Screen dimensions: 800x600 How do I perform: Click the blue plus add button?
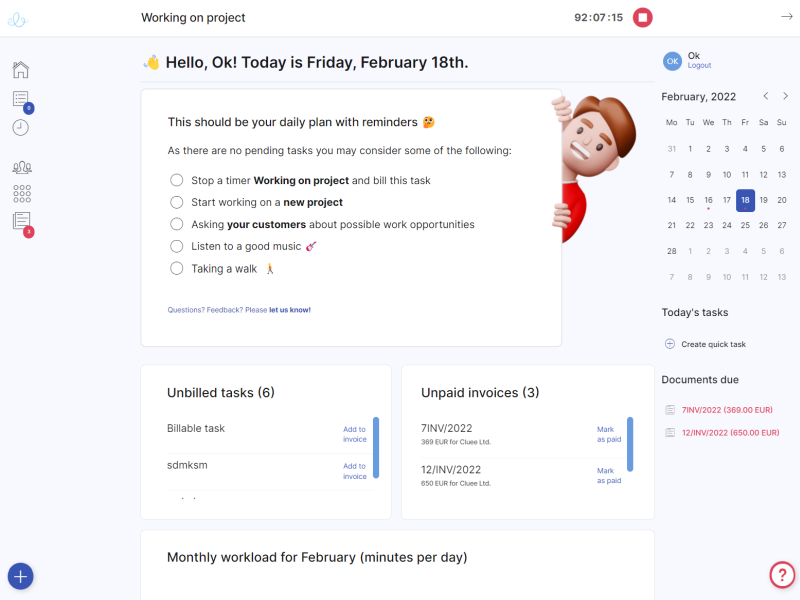pyautogui.click(x=20, y=577)
